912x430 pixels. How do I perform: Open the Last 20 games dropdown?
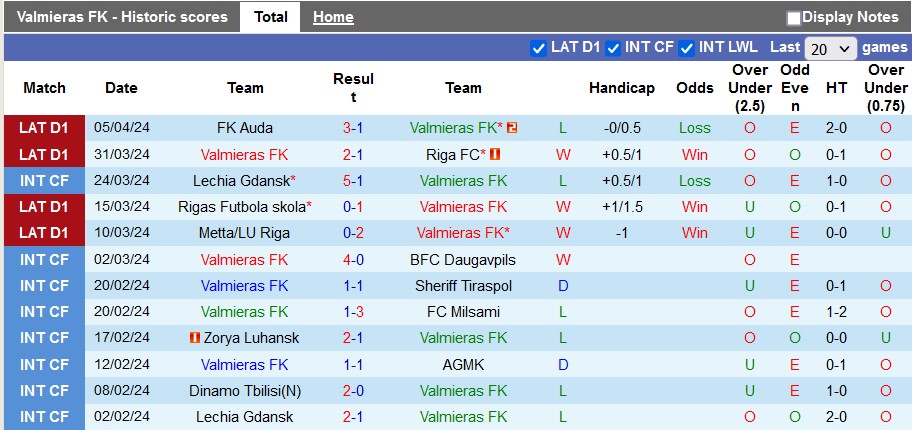tap(830, 48)
